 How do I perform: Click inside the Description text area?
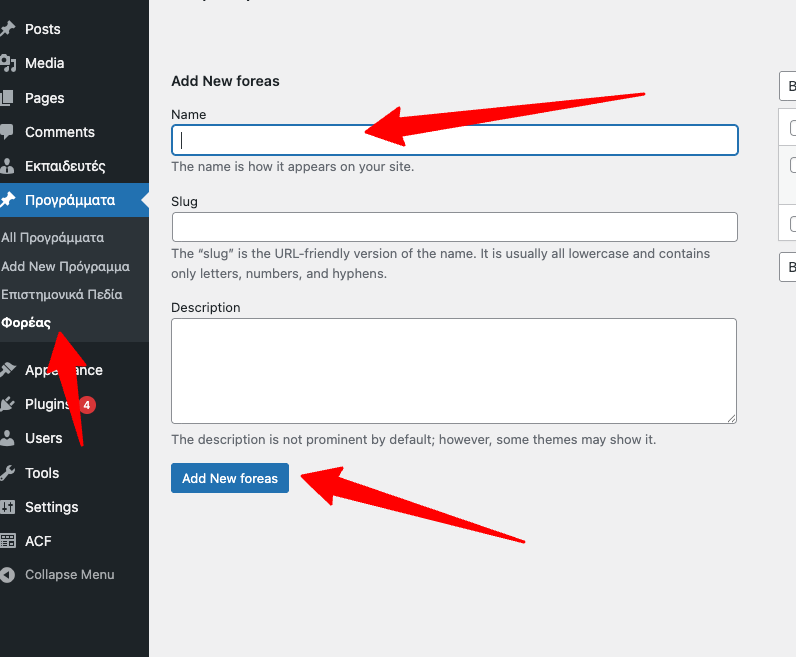click(454, 370)
